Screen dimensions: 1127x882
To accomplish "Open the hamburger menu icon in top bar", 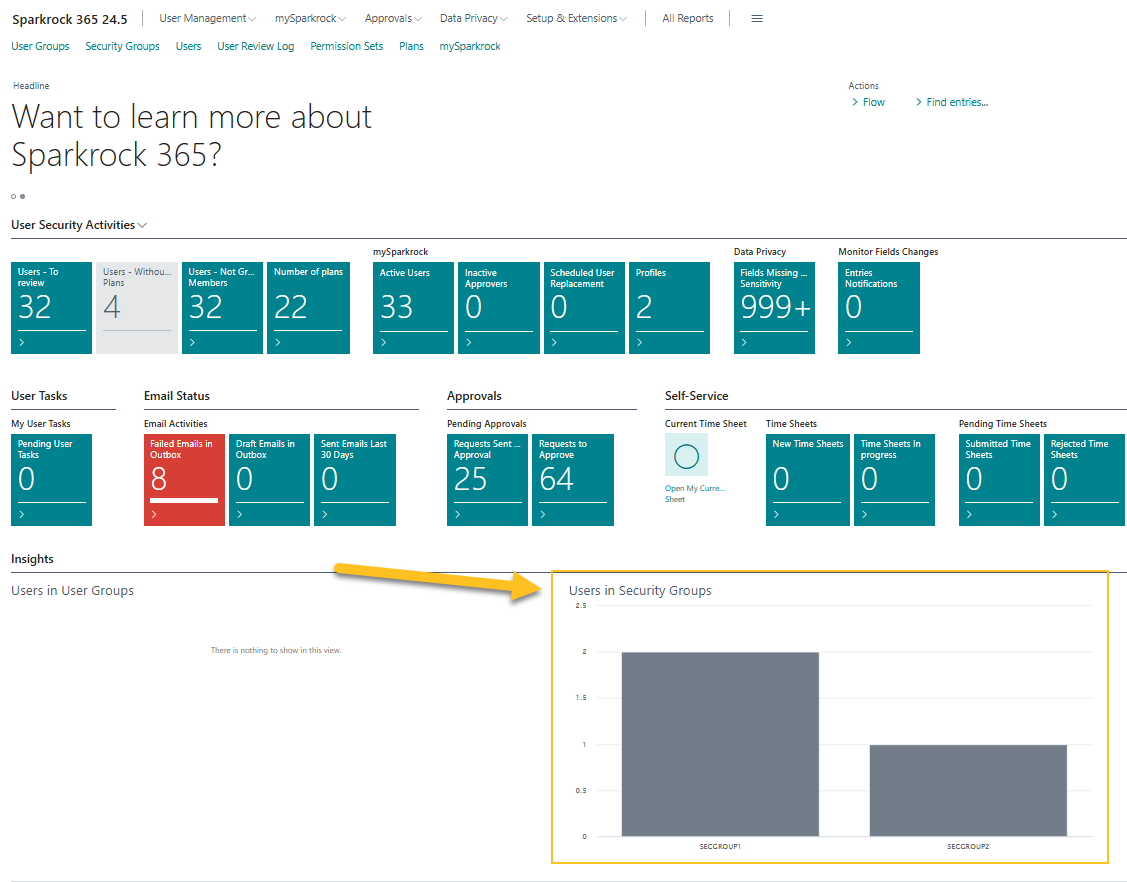I will click(x=757, y=18).
